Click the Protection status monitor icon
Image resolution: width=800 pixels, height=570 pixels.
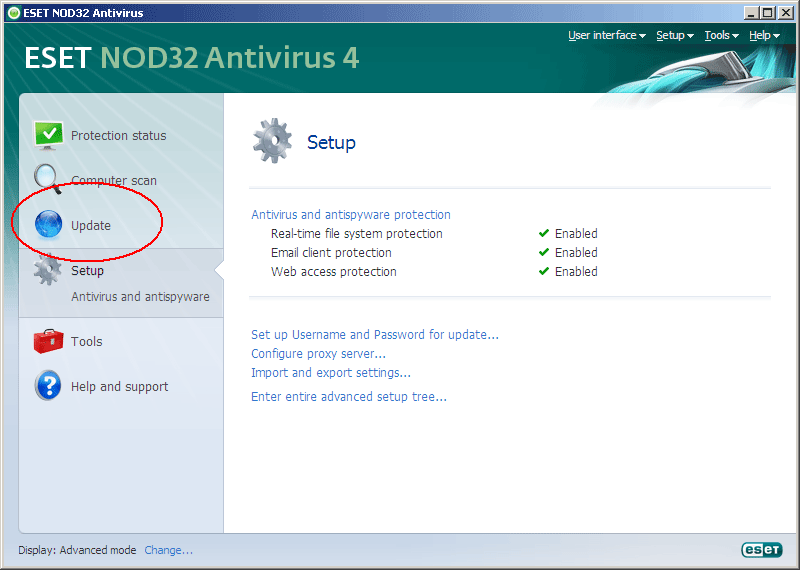coord(48,135)
